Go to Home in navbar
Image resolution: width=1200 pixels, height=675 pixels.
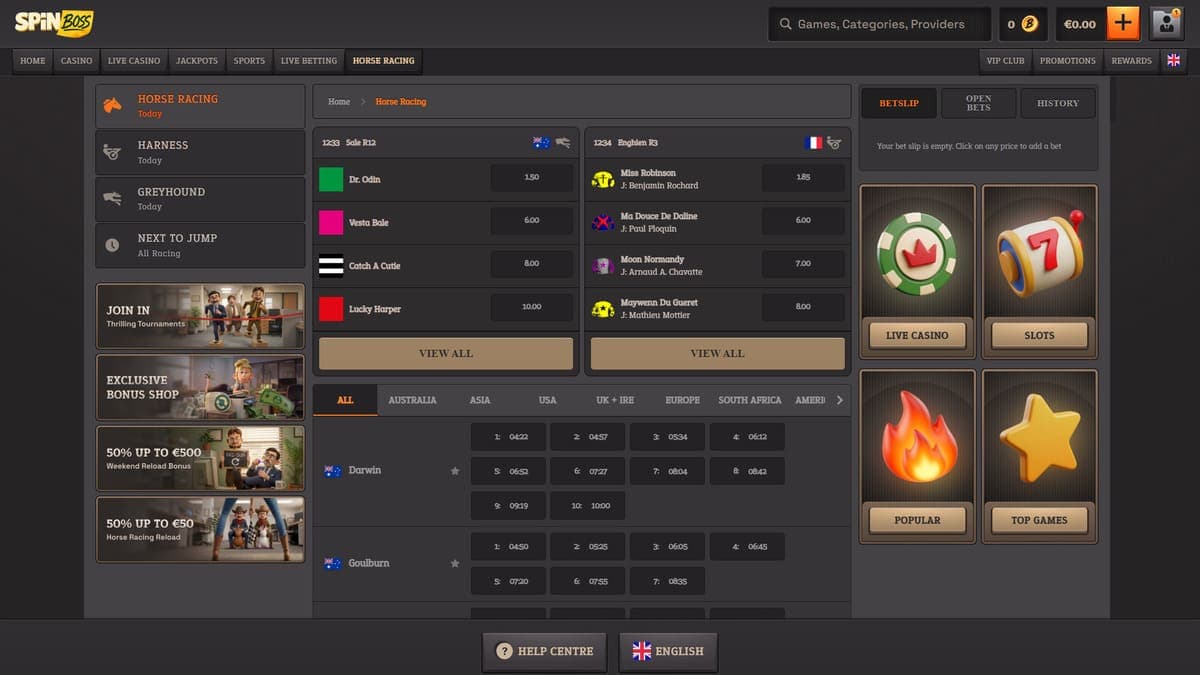[33, 61]
